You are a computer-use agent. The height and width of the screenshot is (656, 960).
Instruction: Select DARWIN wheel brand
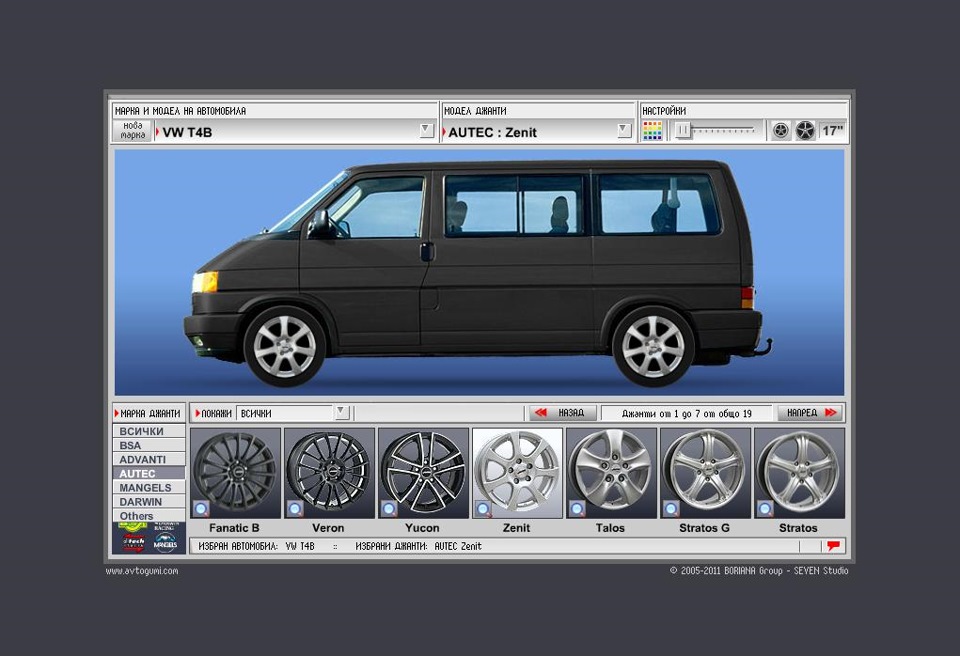pyautogui.click(x=149, y=502)
